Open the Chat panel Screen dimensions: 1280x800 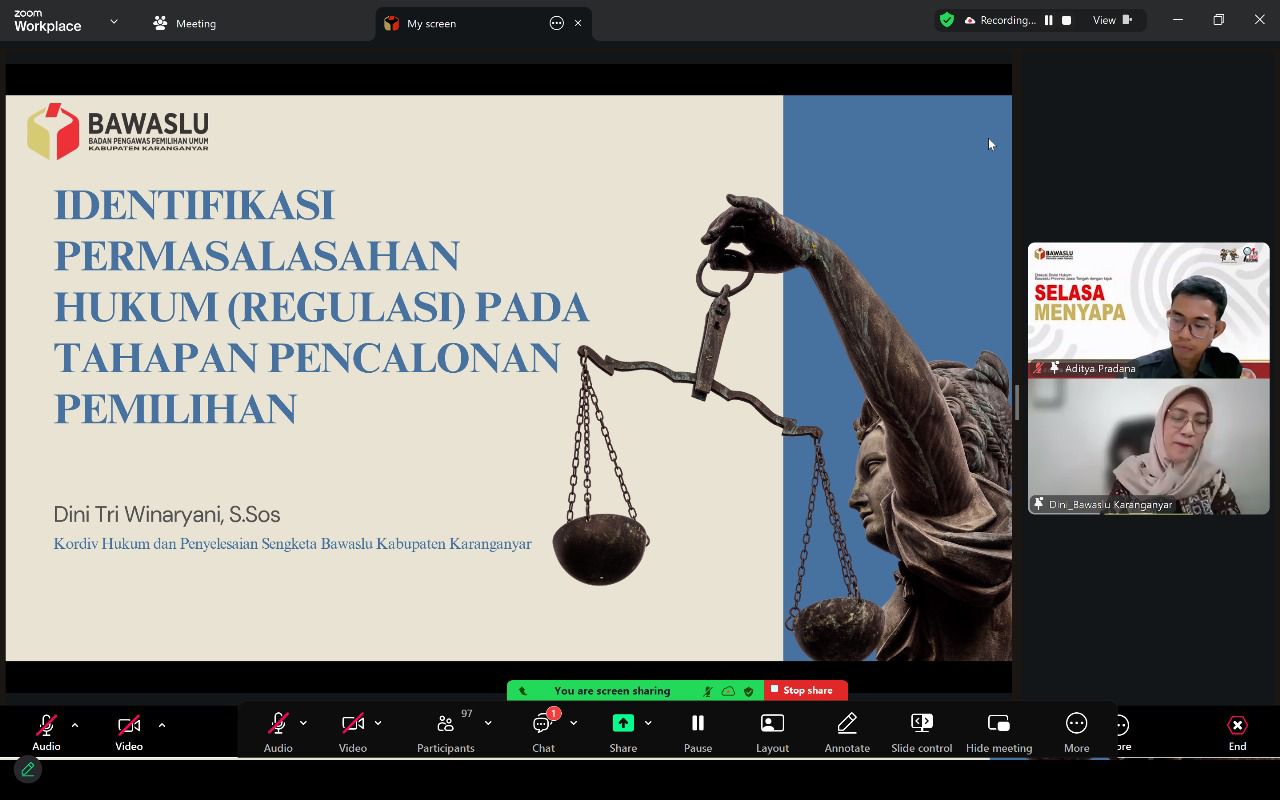click(x=543, y=732)
